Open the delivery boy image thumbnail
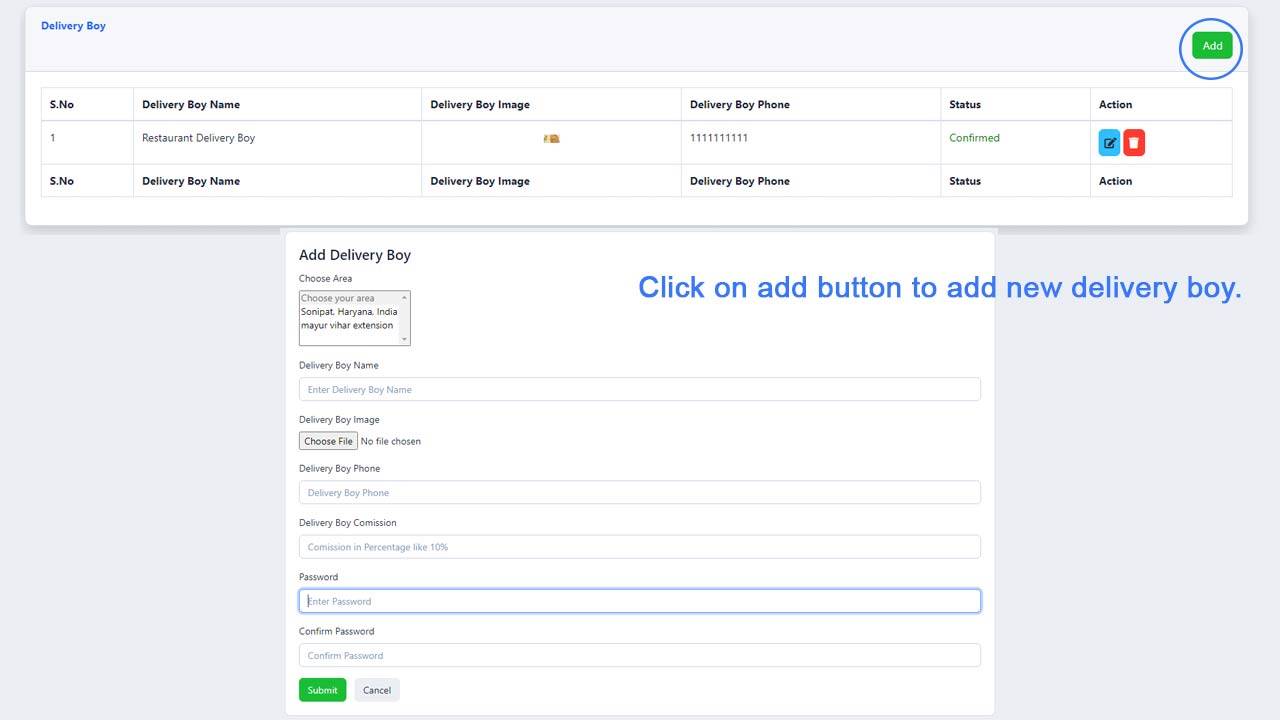Screen dimensions: 1280x720 pos(551,139)
